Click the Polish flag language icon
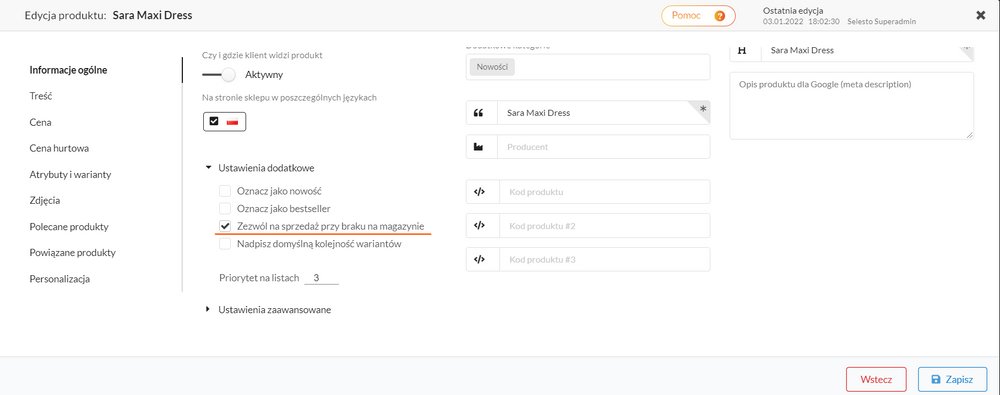 point(232,121)
